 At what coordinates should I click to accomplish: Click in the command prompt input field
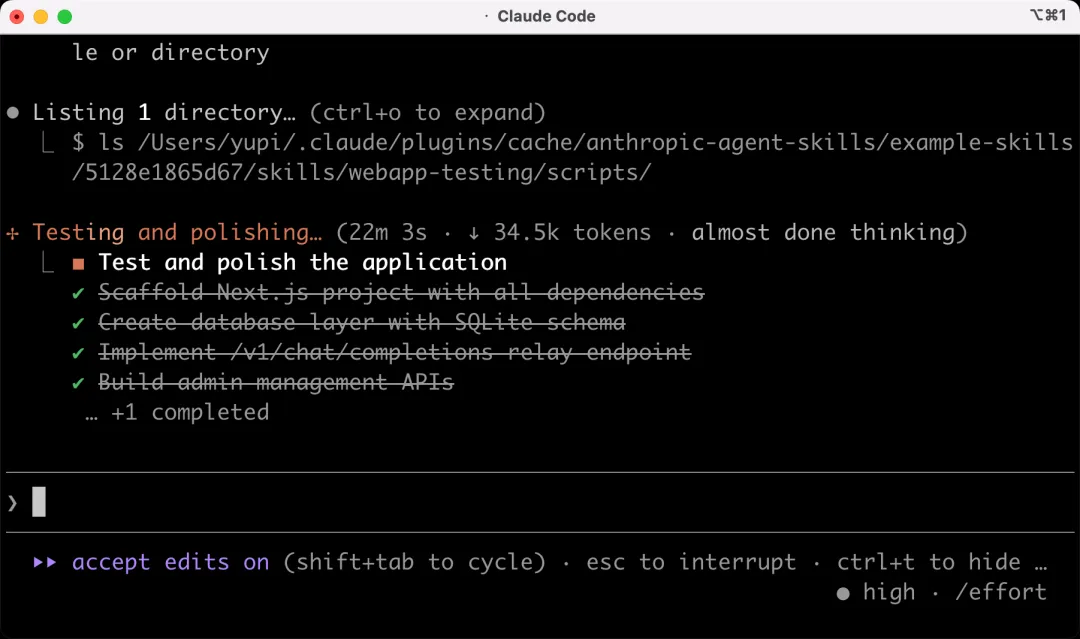540,502
